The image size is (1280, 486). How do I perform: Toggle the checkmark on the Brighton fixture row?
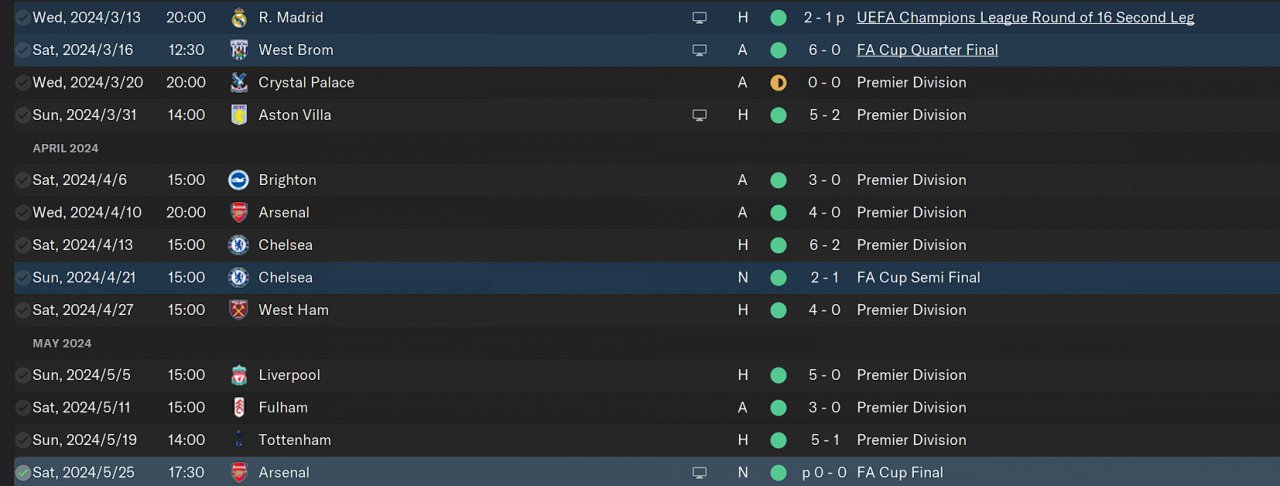[x=23, y=180]
